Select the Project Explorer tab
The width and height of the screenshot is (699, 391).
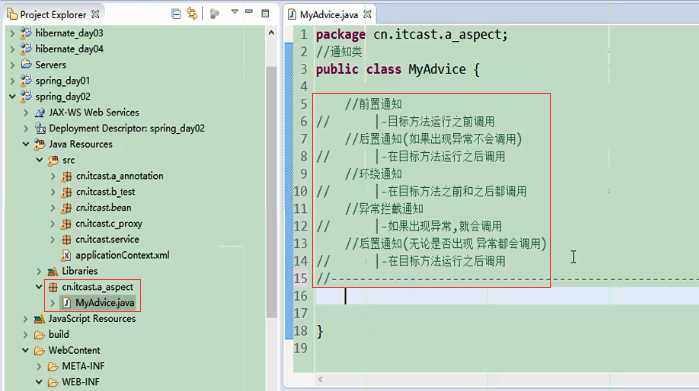[53, 15]
